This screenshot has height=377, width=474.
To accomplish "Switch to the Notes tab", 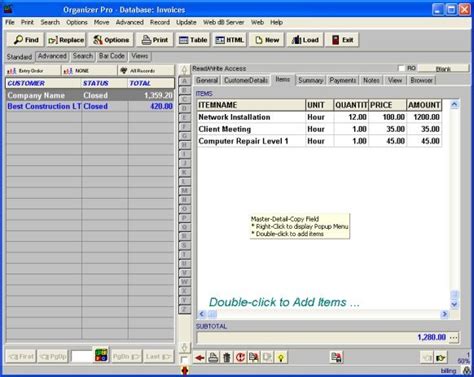I will point(371,80).
